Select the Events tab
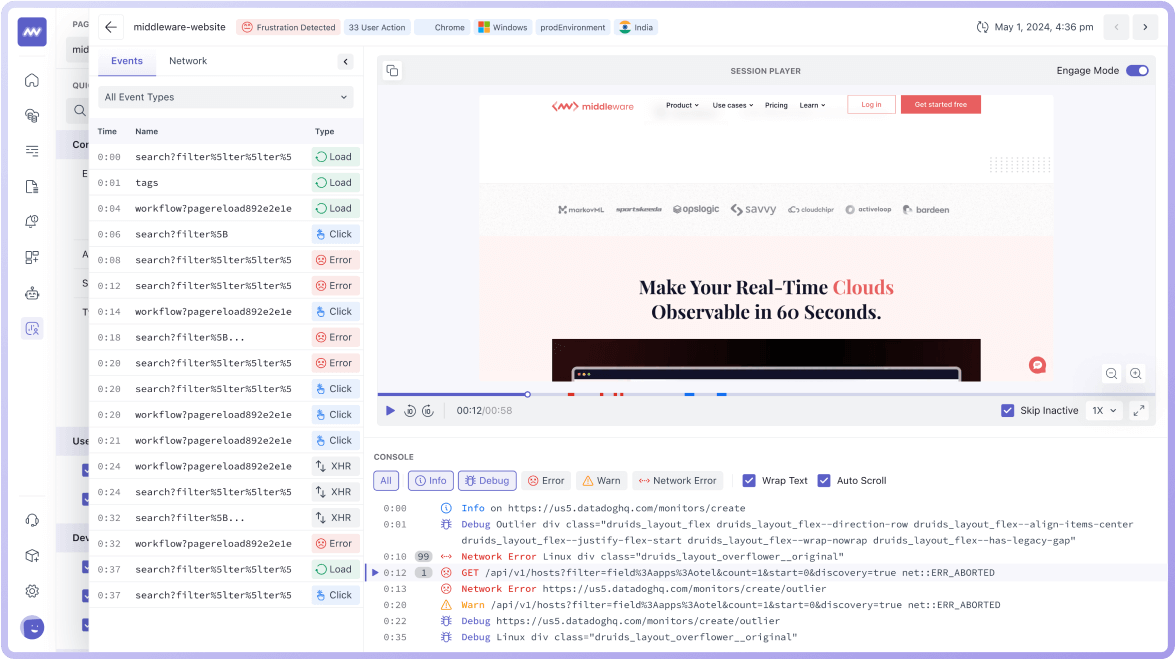Image resolution: width=1175 pixels, height=659 pixels. (x=127, y=61)
